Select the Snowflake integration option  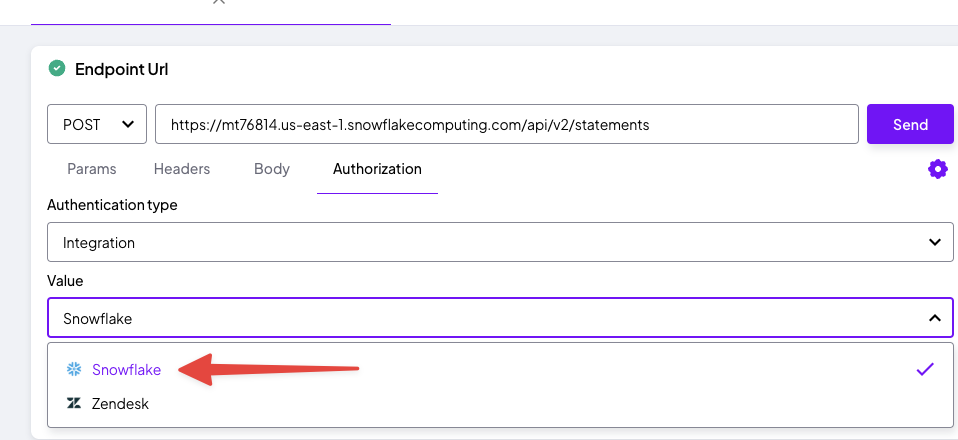[x=500, y=369]
